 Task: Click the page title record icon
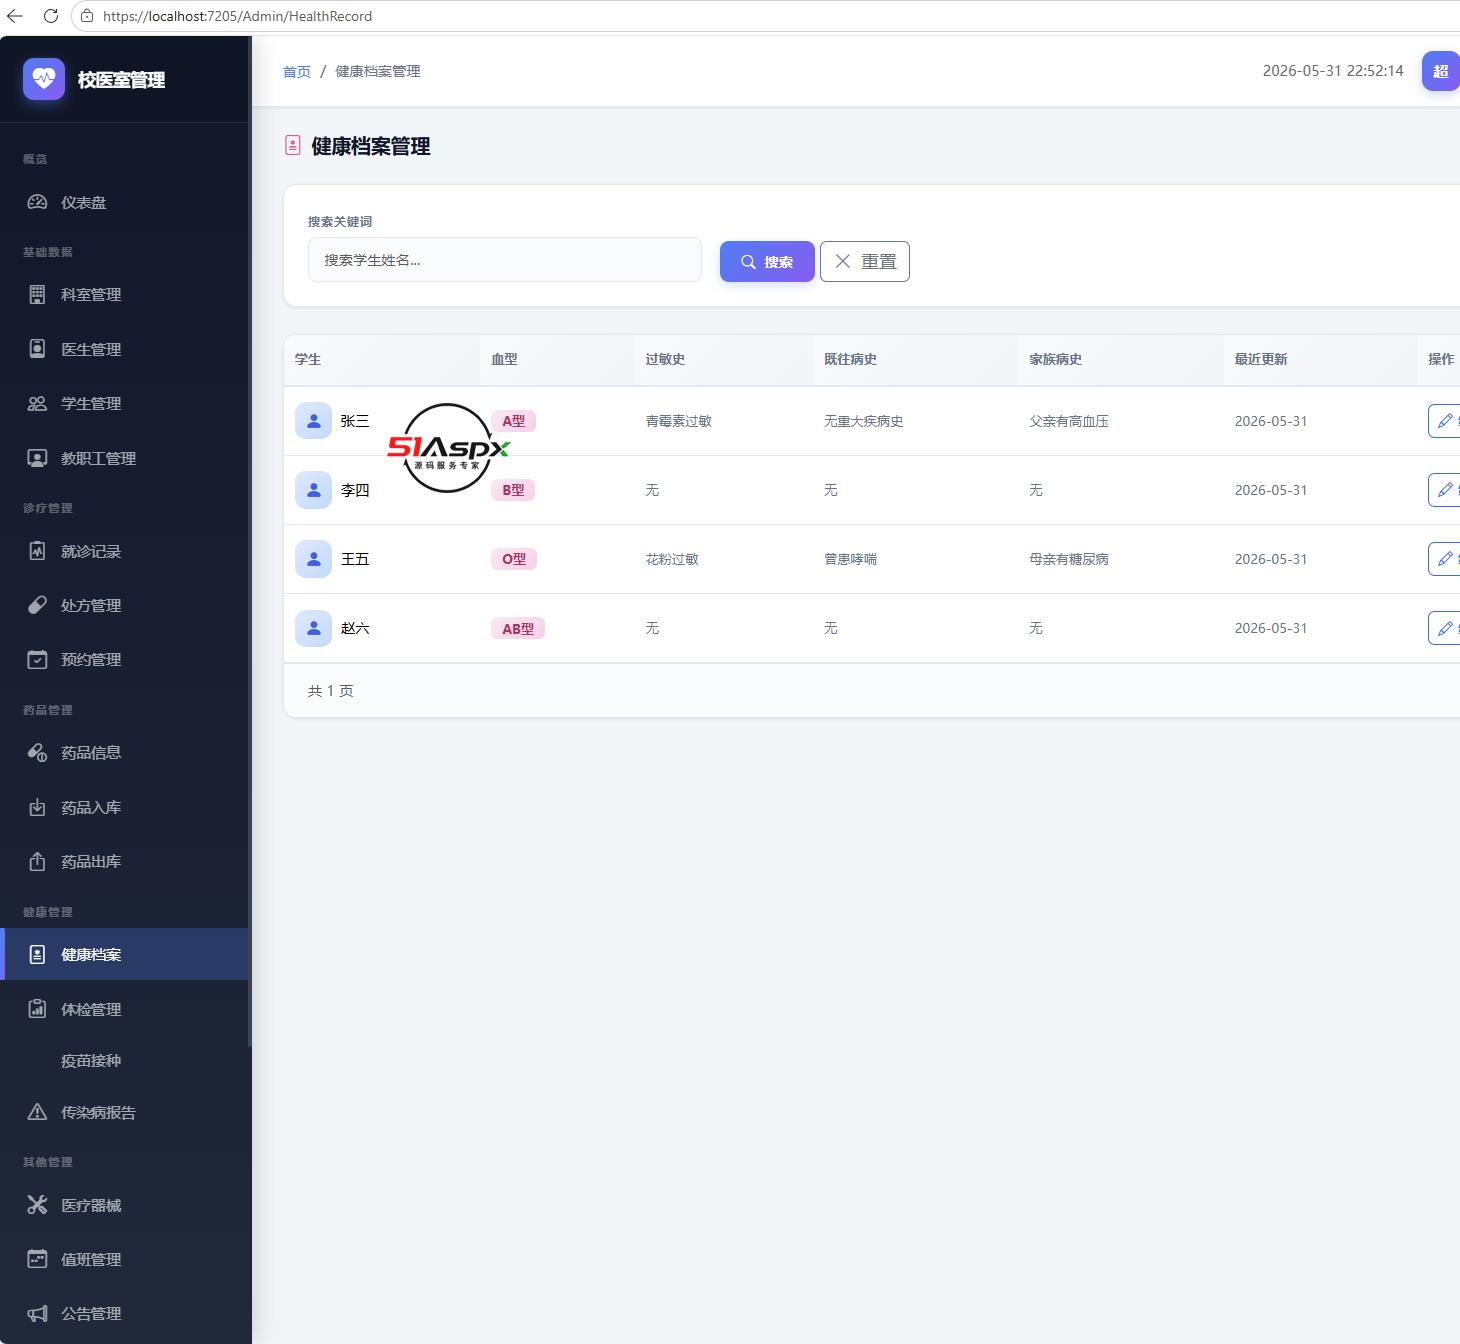point(292,146)
